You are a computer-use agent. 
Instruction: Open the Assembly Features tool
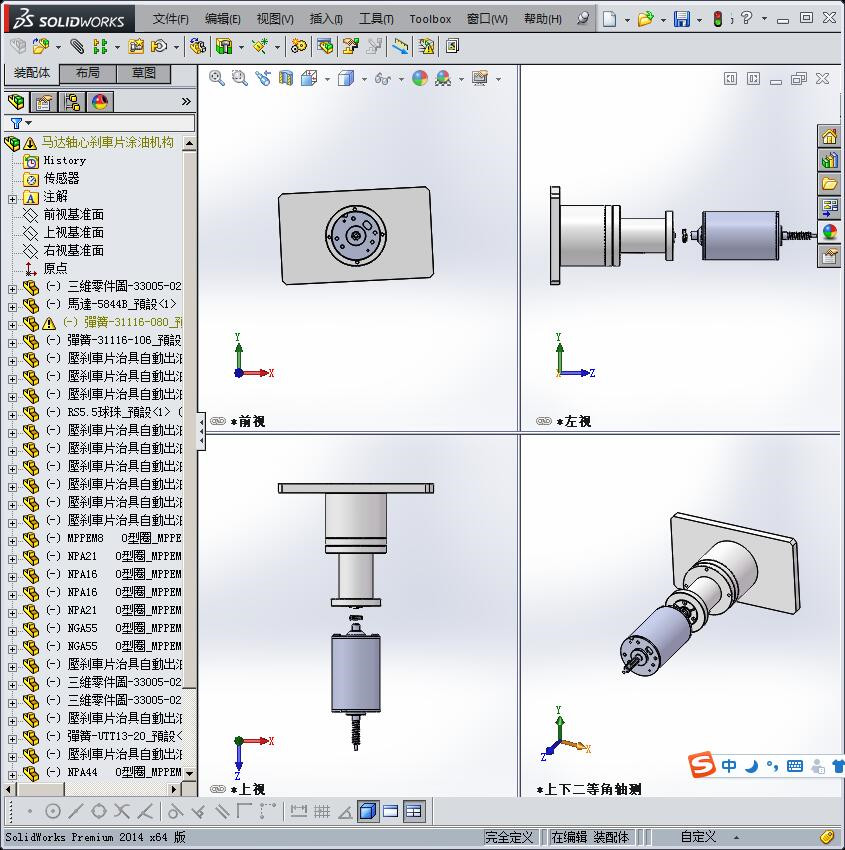tap(224, 47)
